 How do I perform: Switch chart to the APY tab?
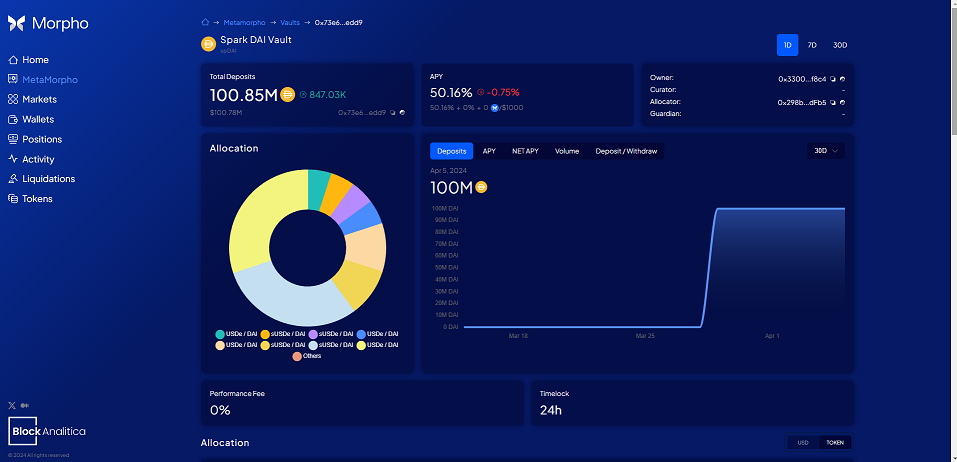click(489, 151)
